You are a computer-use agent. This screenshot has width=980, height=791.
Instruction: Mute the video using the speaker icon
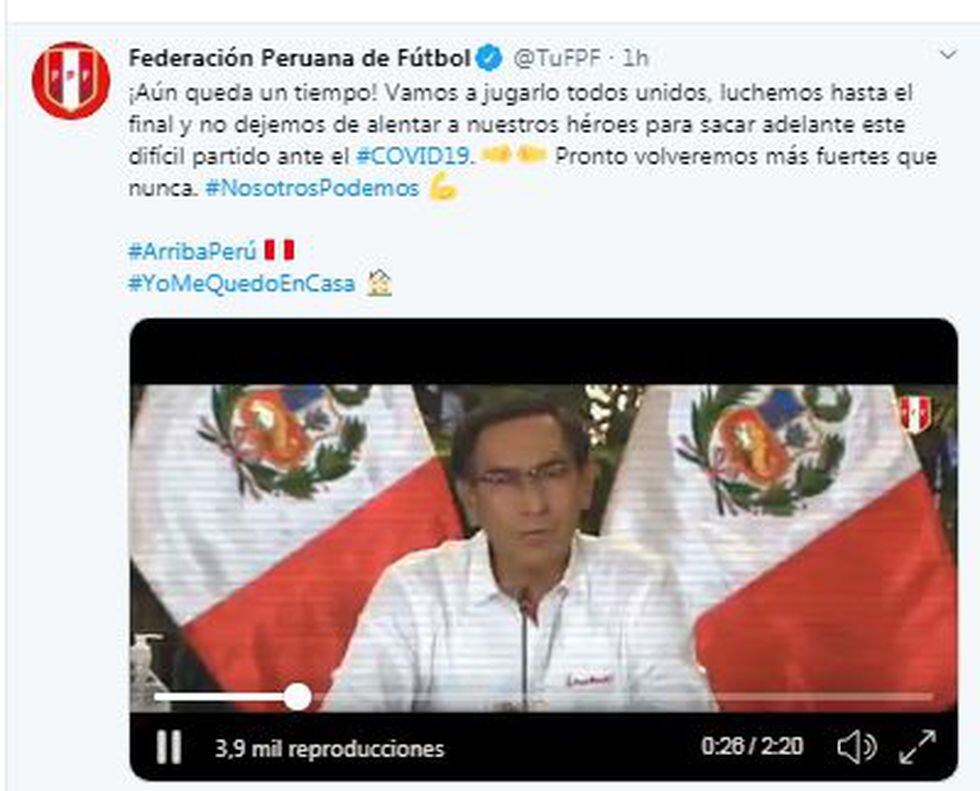click(x=856, y=747)
